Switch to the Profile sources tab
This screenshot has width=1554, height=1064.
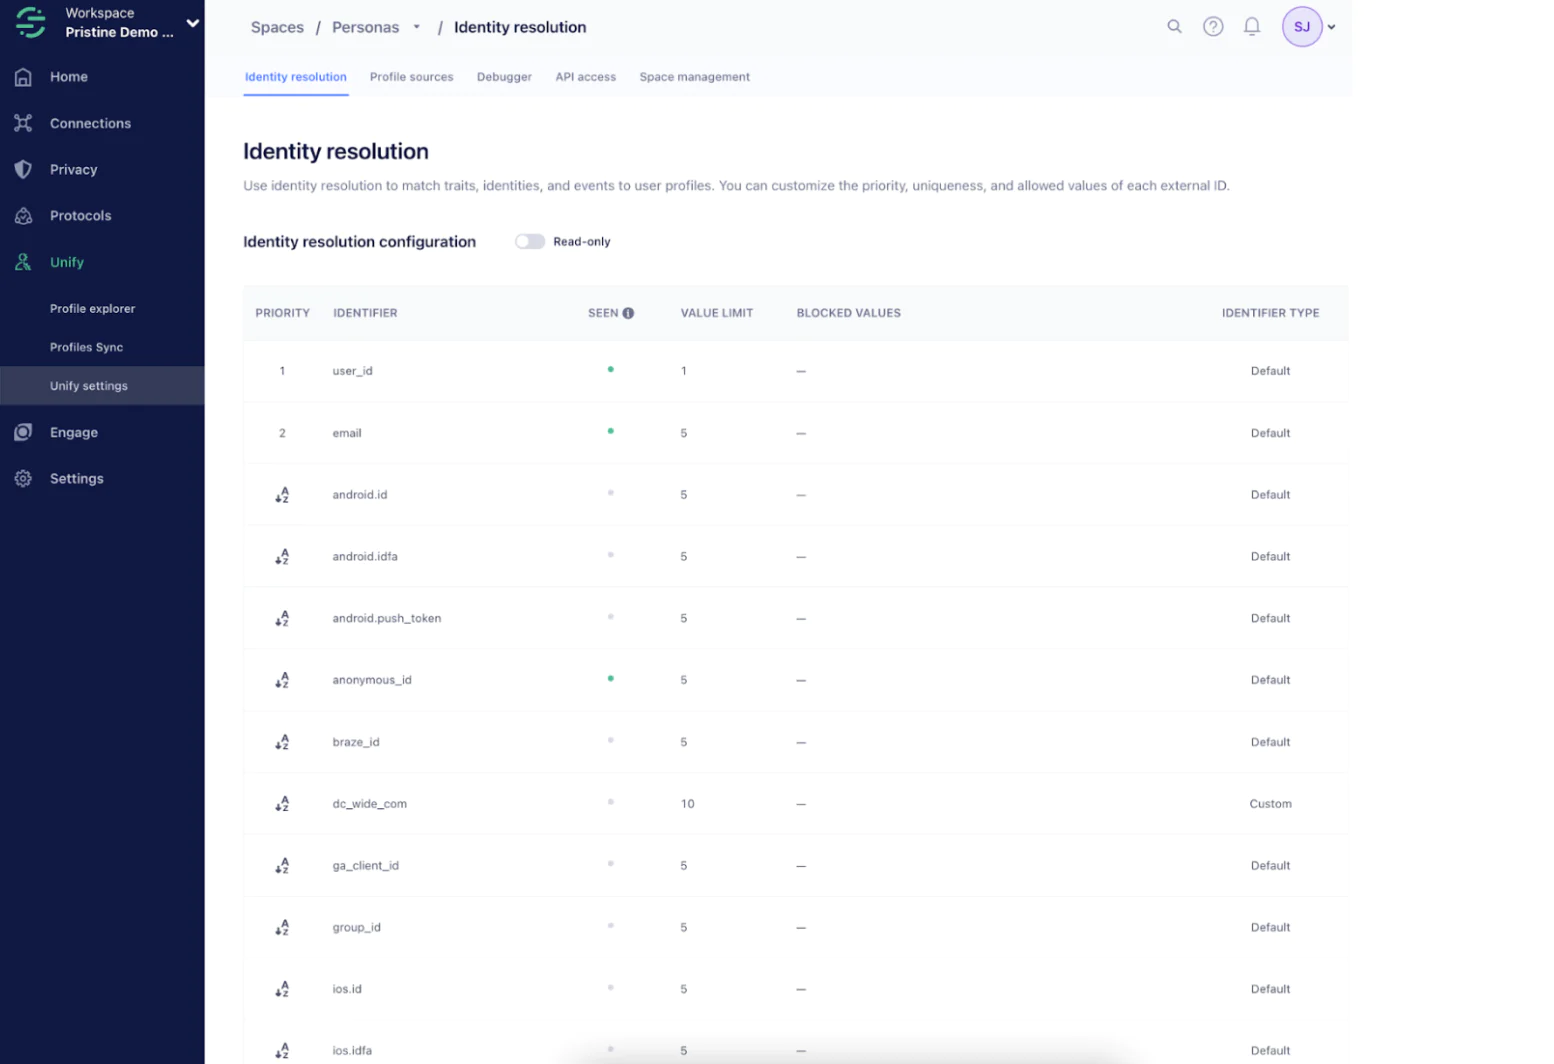tap(411, 77)
